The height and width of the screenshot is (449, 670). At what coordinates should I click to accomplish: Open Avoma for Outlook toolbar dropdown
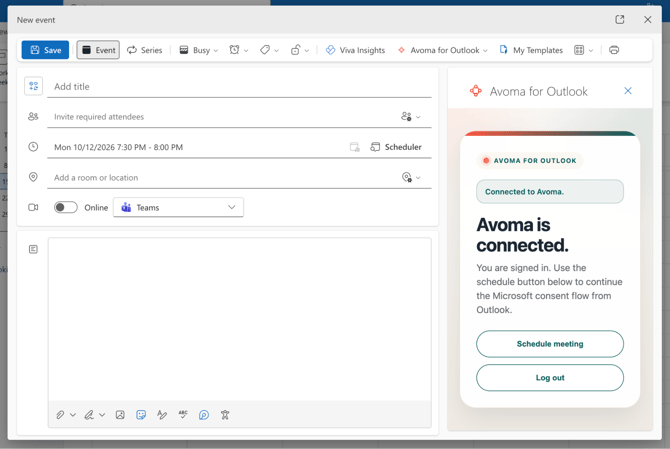pyautogui.click(x=442, y=50)
